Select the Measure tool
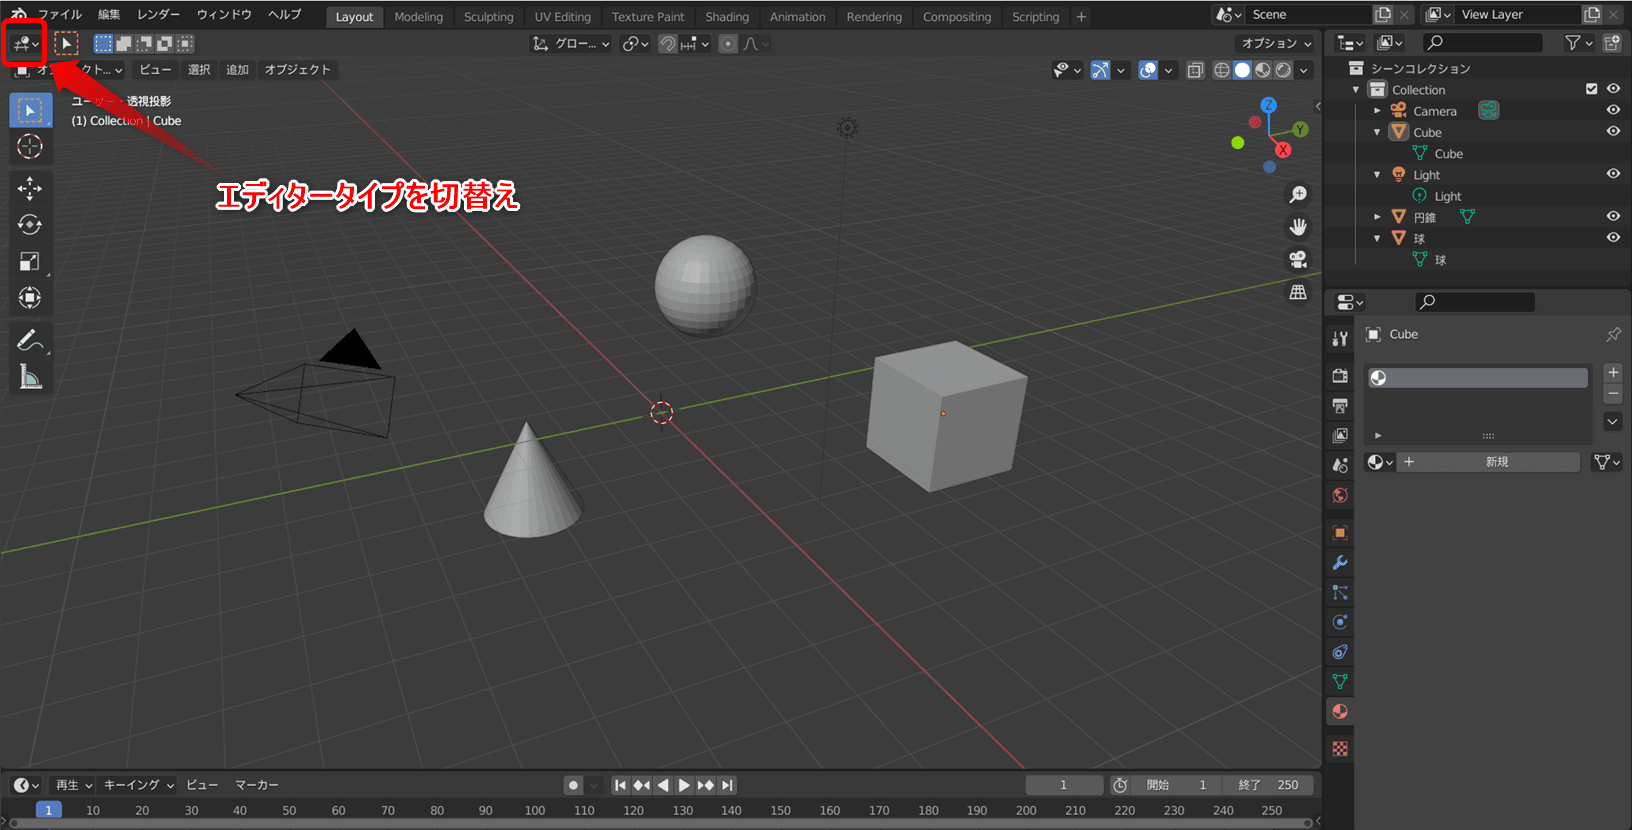The height and width of the screenshot is (830, 1632). [x=30, y=377]
